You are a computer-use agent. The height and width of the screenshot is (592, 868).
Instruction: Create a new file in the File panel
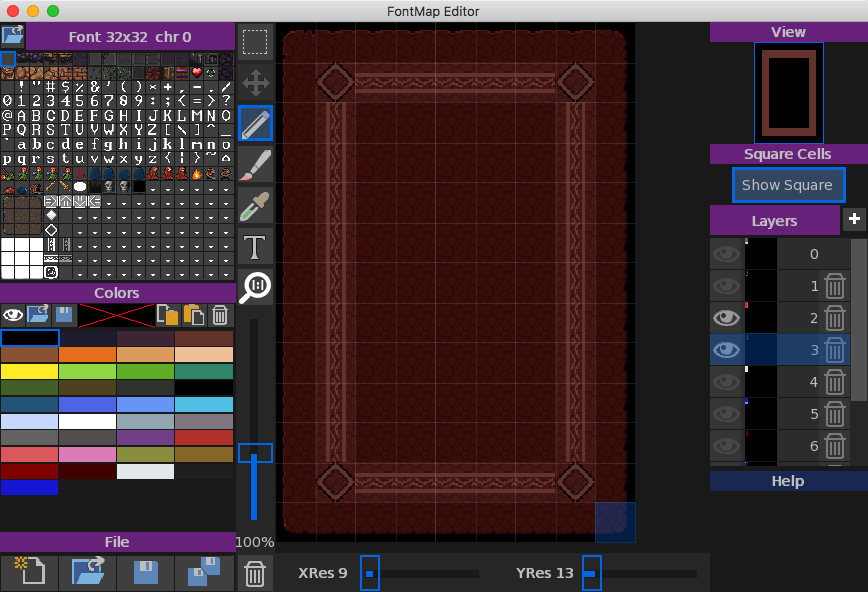[x=29, y=573]
